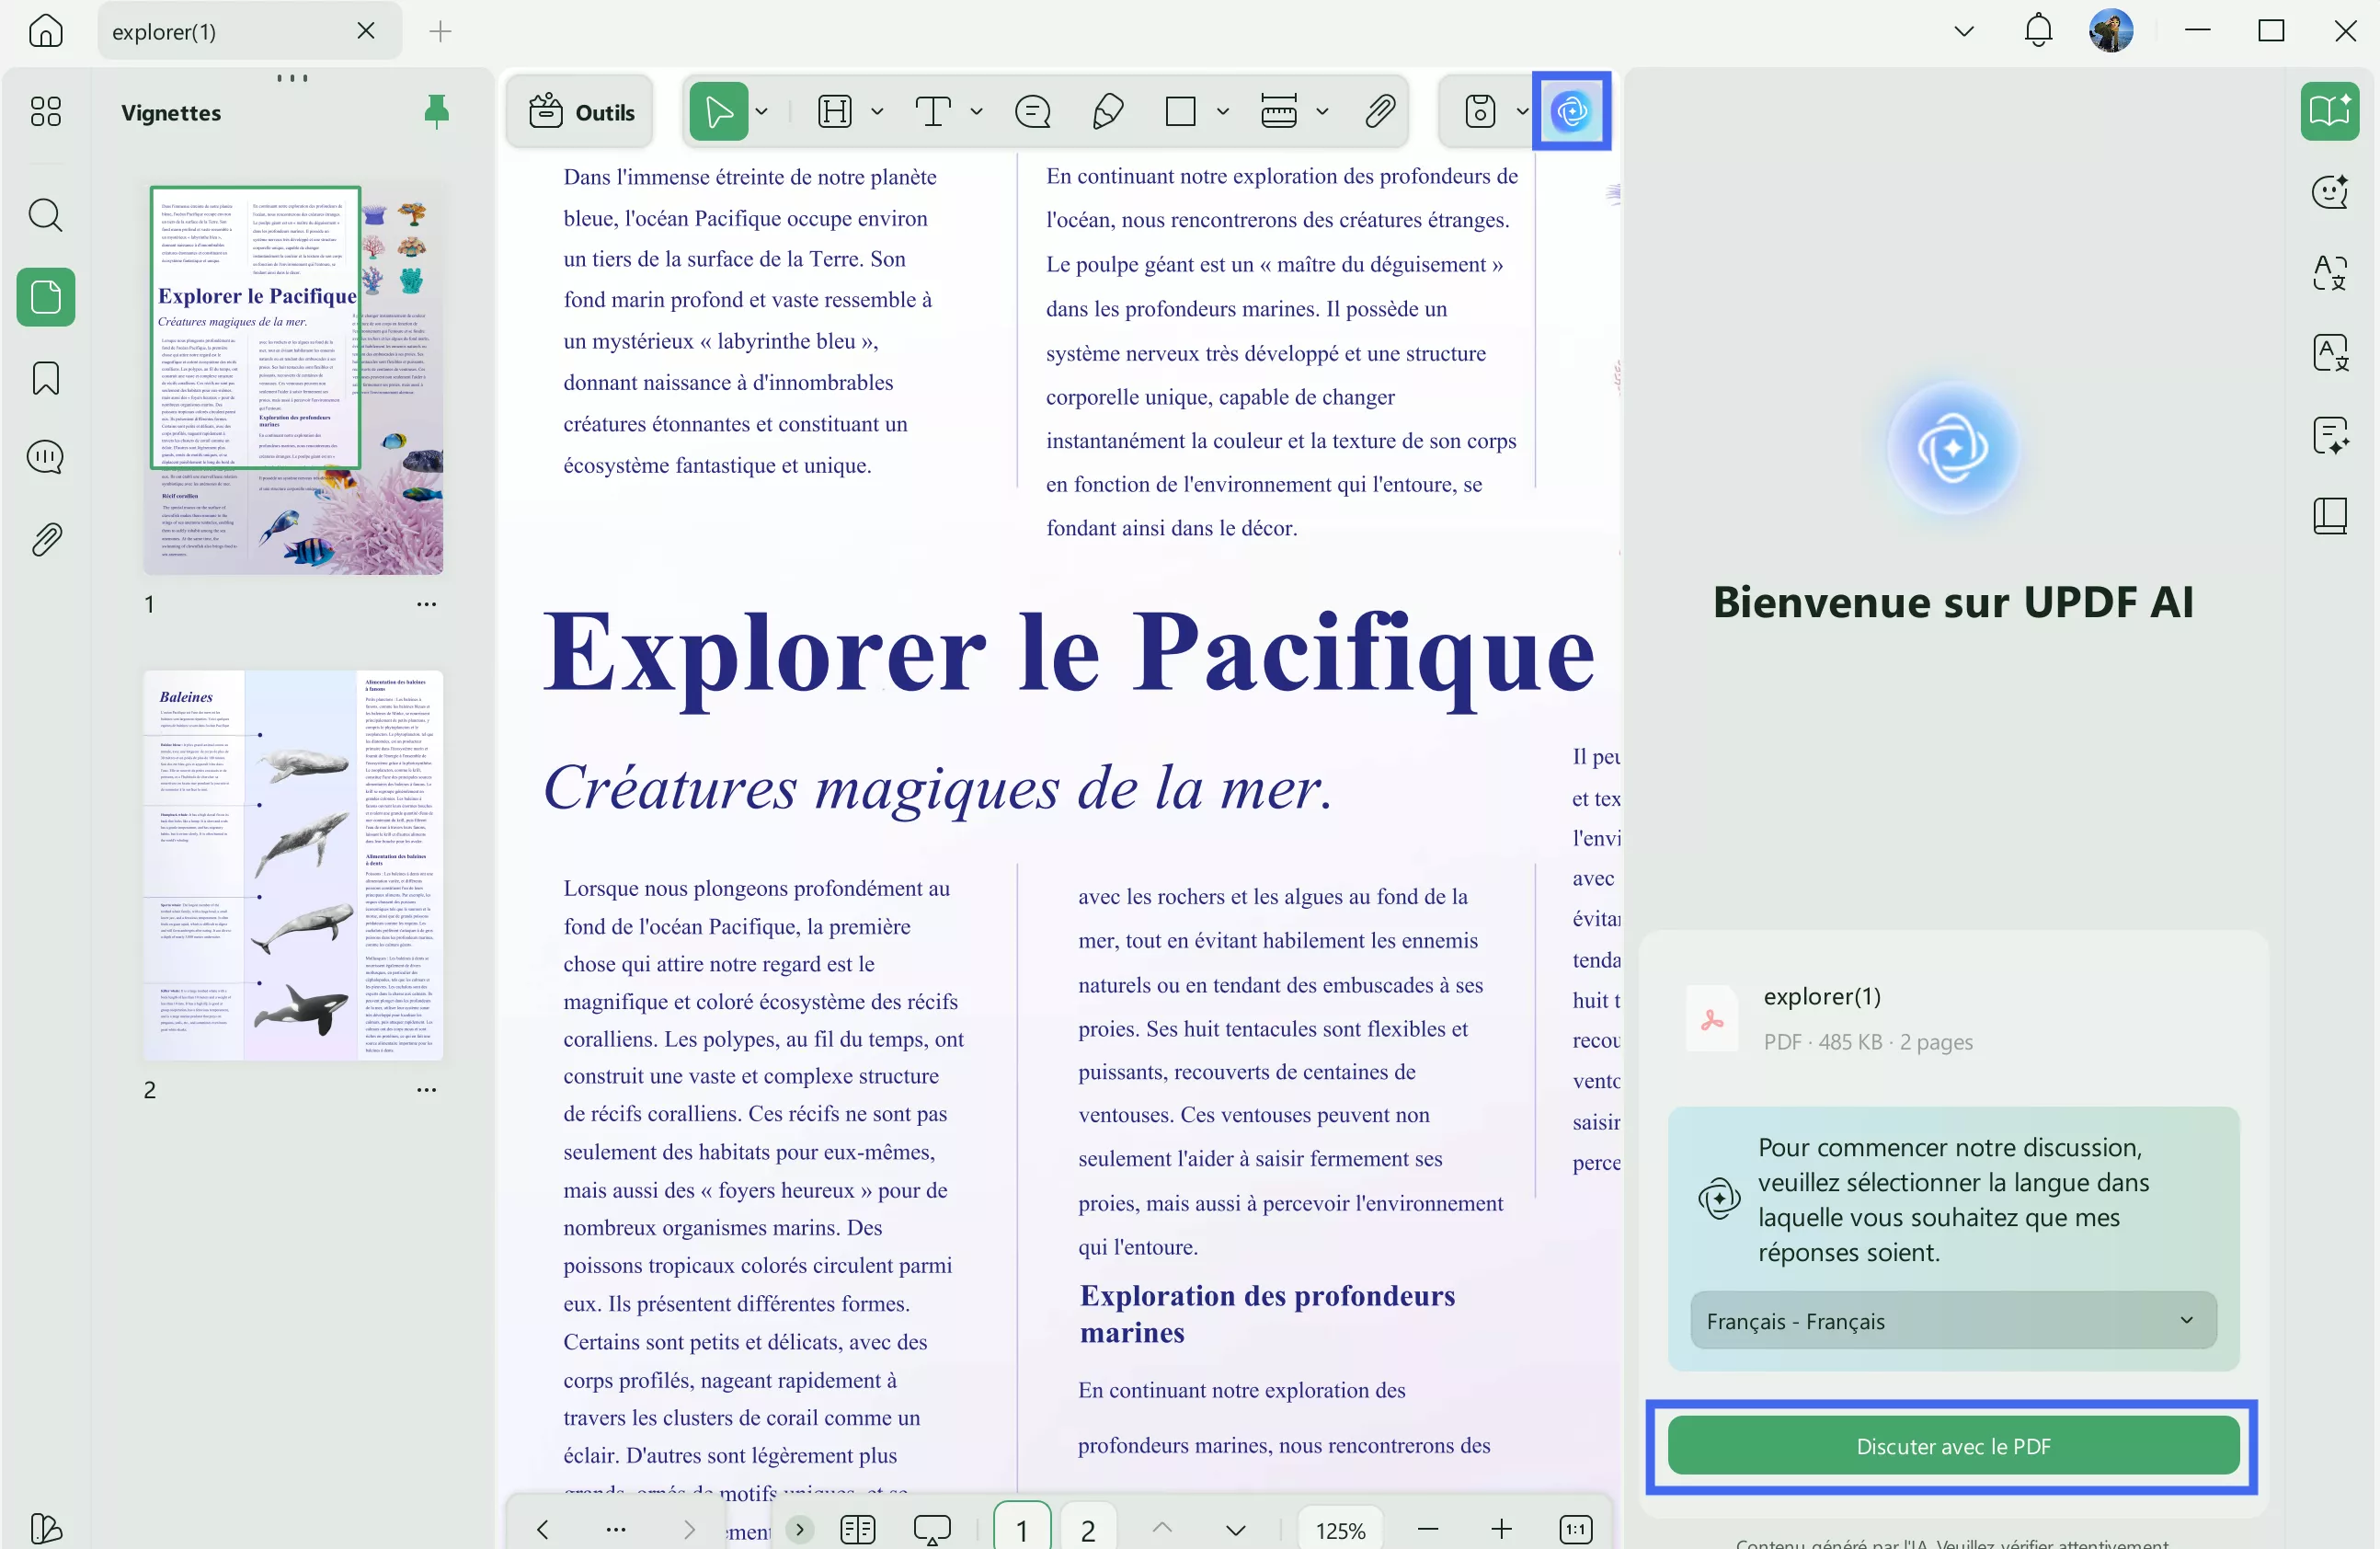Click the Discuter avec le PDF button
The image size is (2380, 1549).
point(1951,1446)
